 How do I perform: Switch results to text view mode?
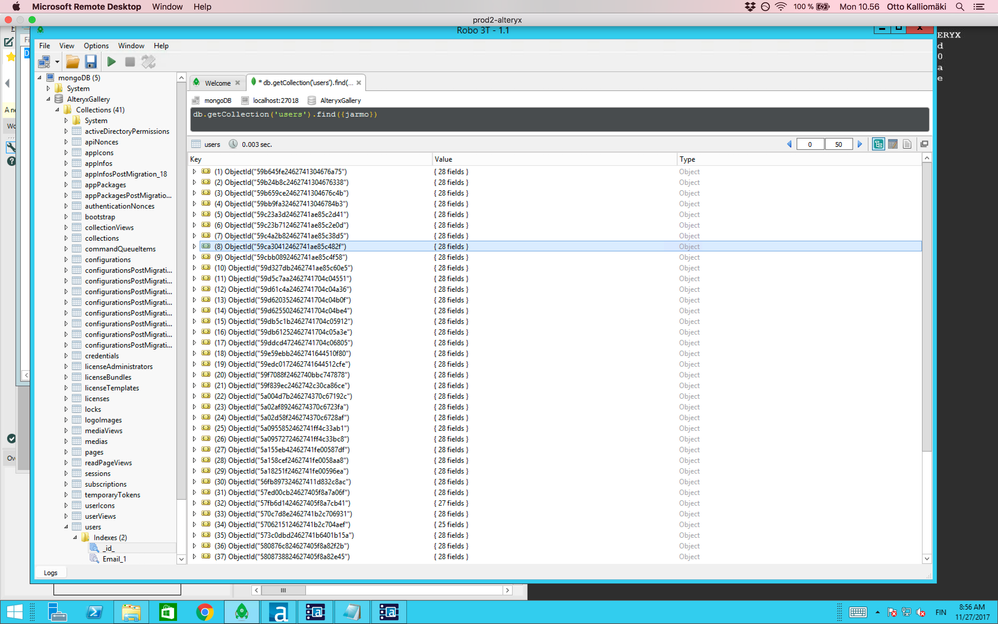pyautogui.click(x=906, y=145)
